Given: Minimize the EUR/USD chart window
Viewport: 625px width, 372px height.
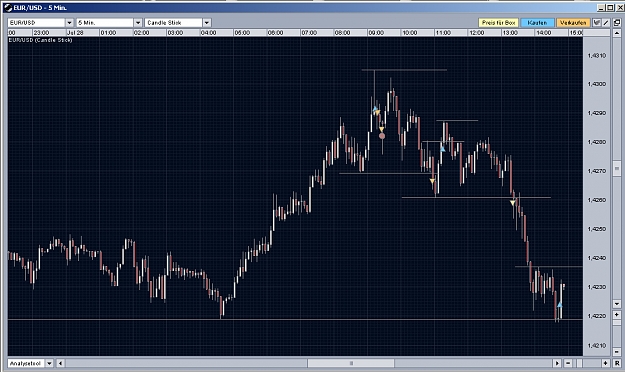Looking at the screenshot, I should coord(601,8).
